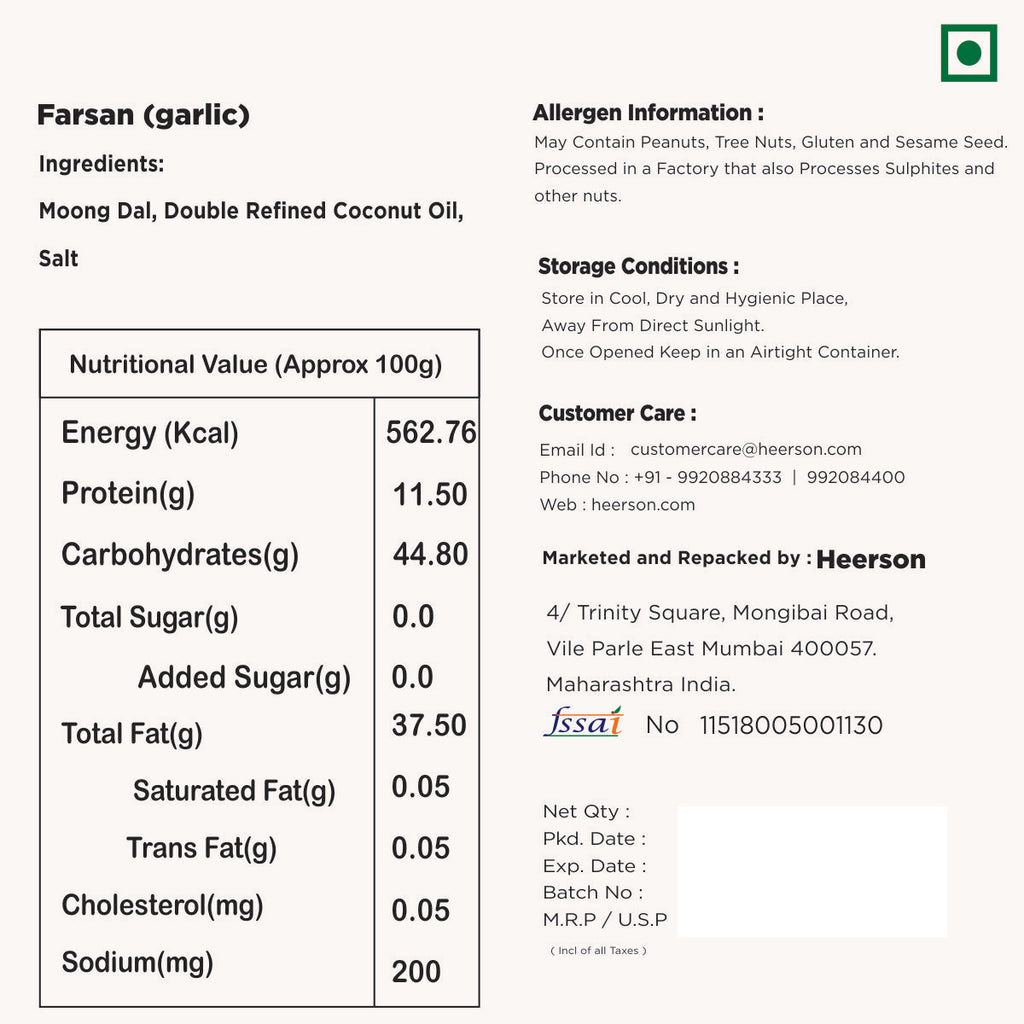Click the Farsan (garlic) product title
This screenshot has height=1024, width=1024.
pos(143,115)
